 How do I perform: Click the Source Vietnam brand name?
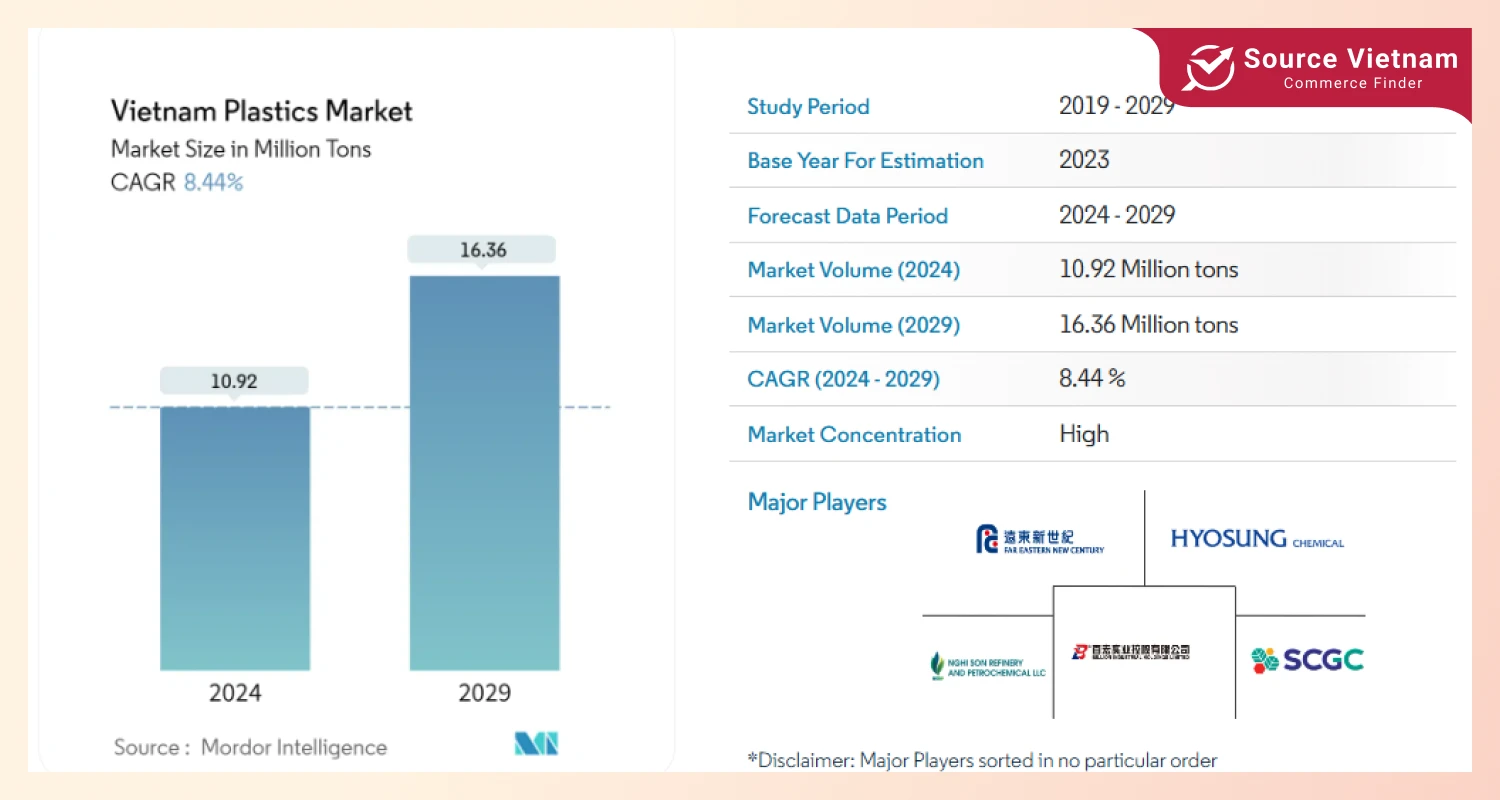(1351, 59)
